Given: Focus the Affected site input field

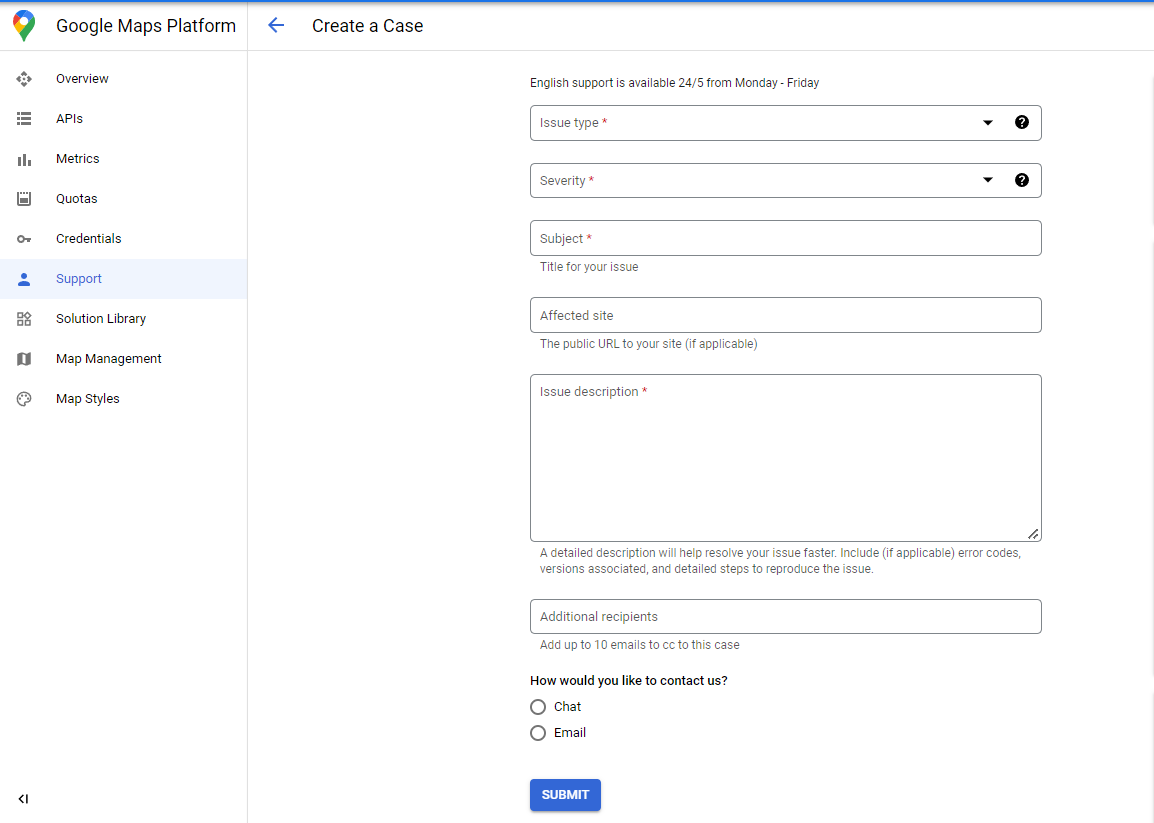Looking at the screenshot, I should click(785, 315).
